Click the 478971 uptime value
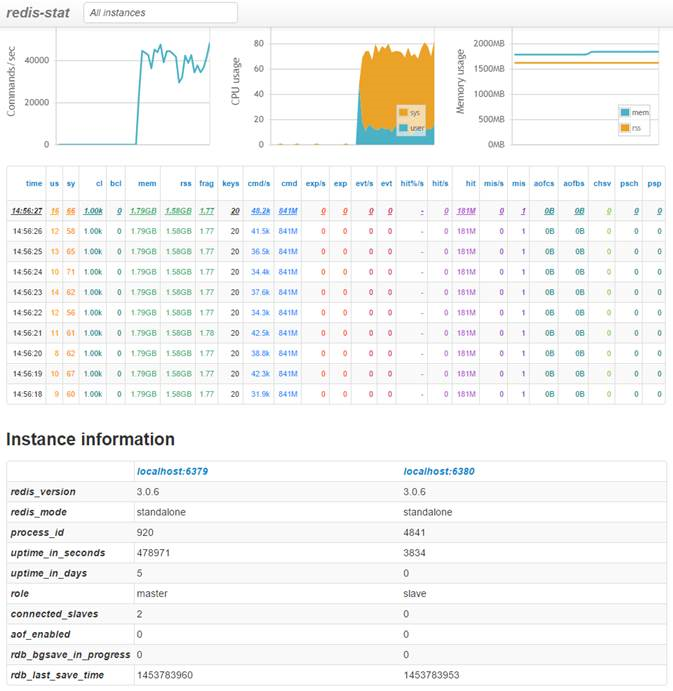The image size is (673, 691). coord(153,553)
